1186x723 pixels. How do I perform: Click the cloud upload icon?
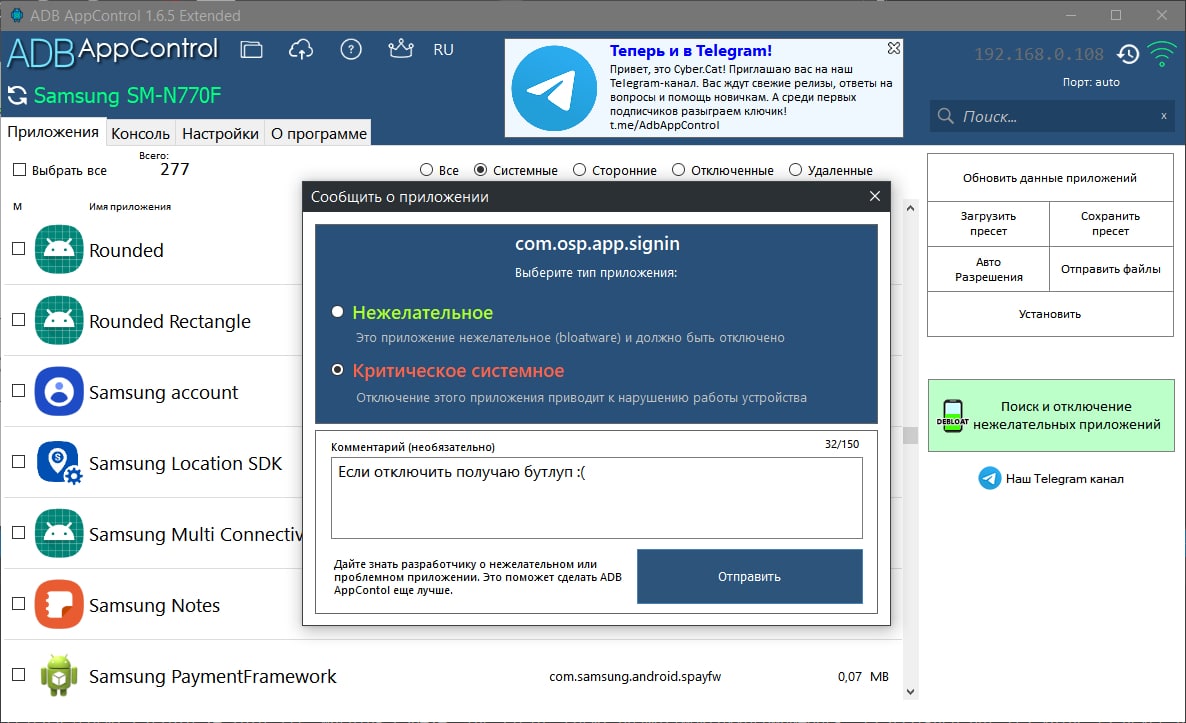coord(301,50)
